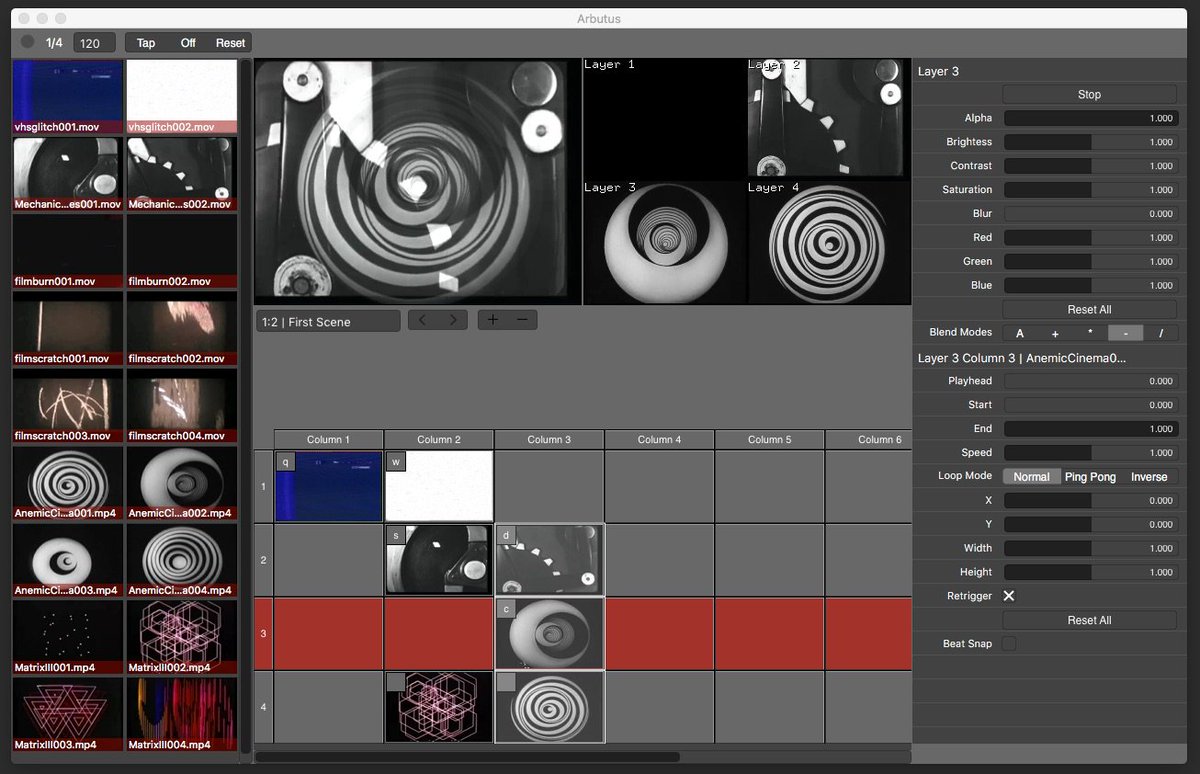Select the + add blend mode
This screenshot has width=1200, height=774.
(x=1055, y=333)
